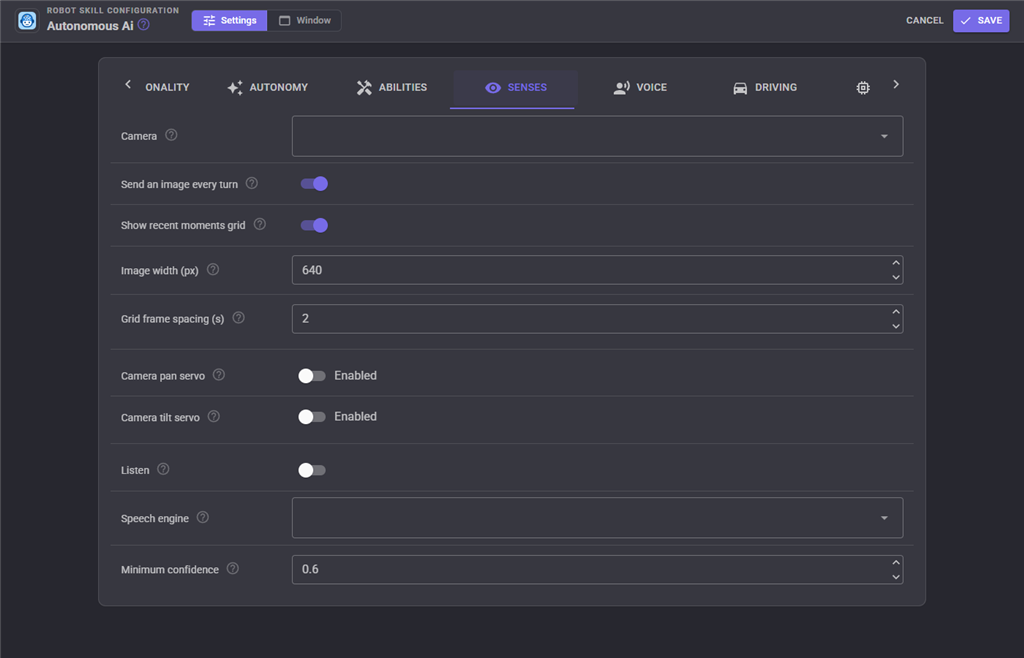Image resolution: width=1024 pixels, height=658 pixels.
Task: Select the Senses tab
Action: pos(516,87)
